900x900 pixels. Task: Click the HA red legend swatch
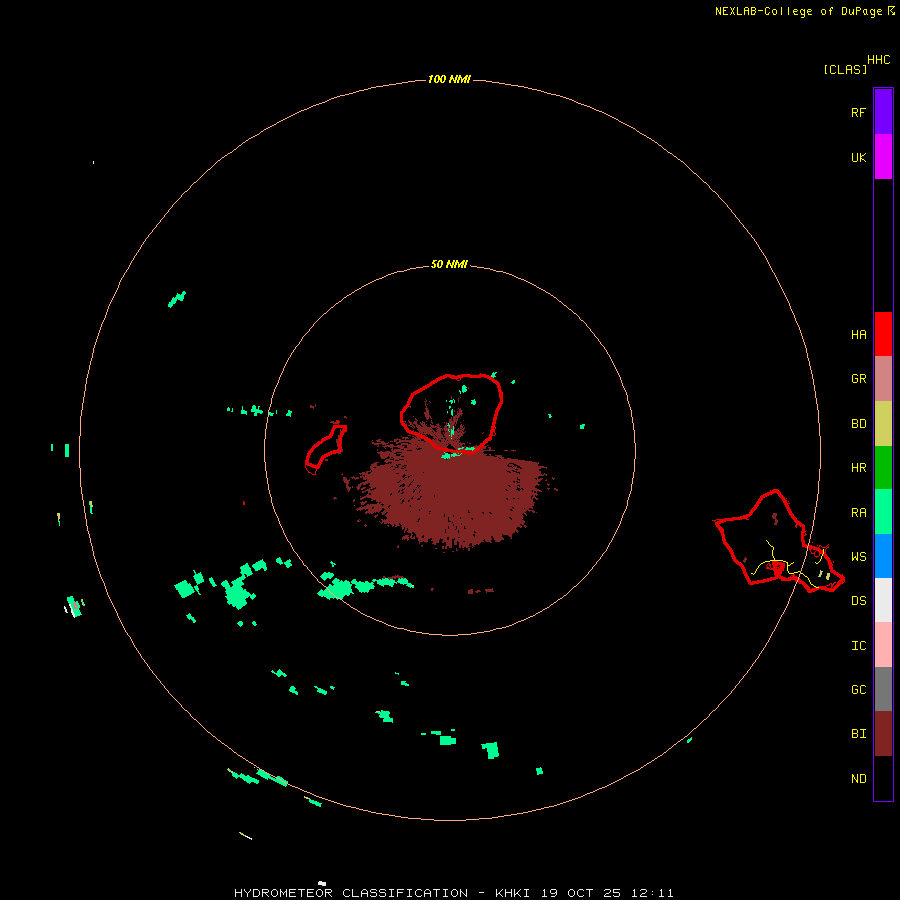[x=883, y=334]
